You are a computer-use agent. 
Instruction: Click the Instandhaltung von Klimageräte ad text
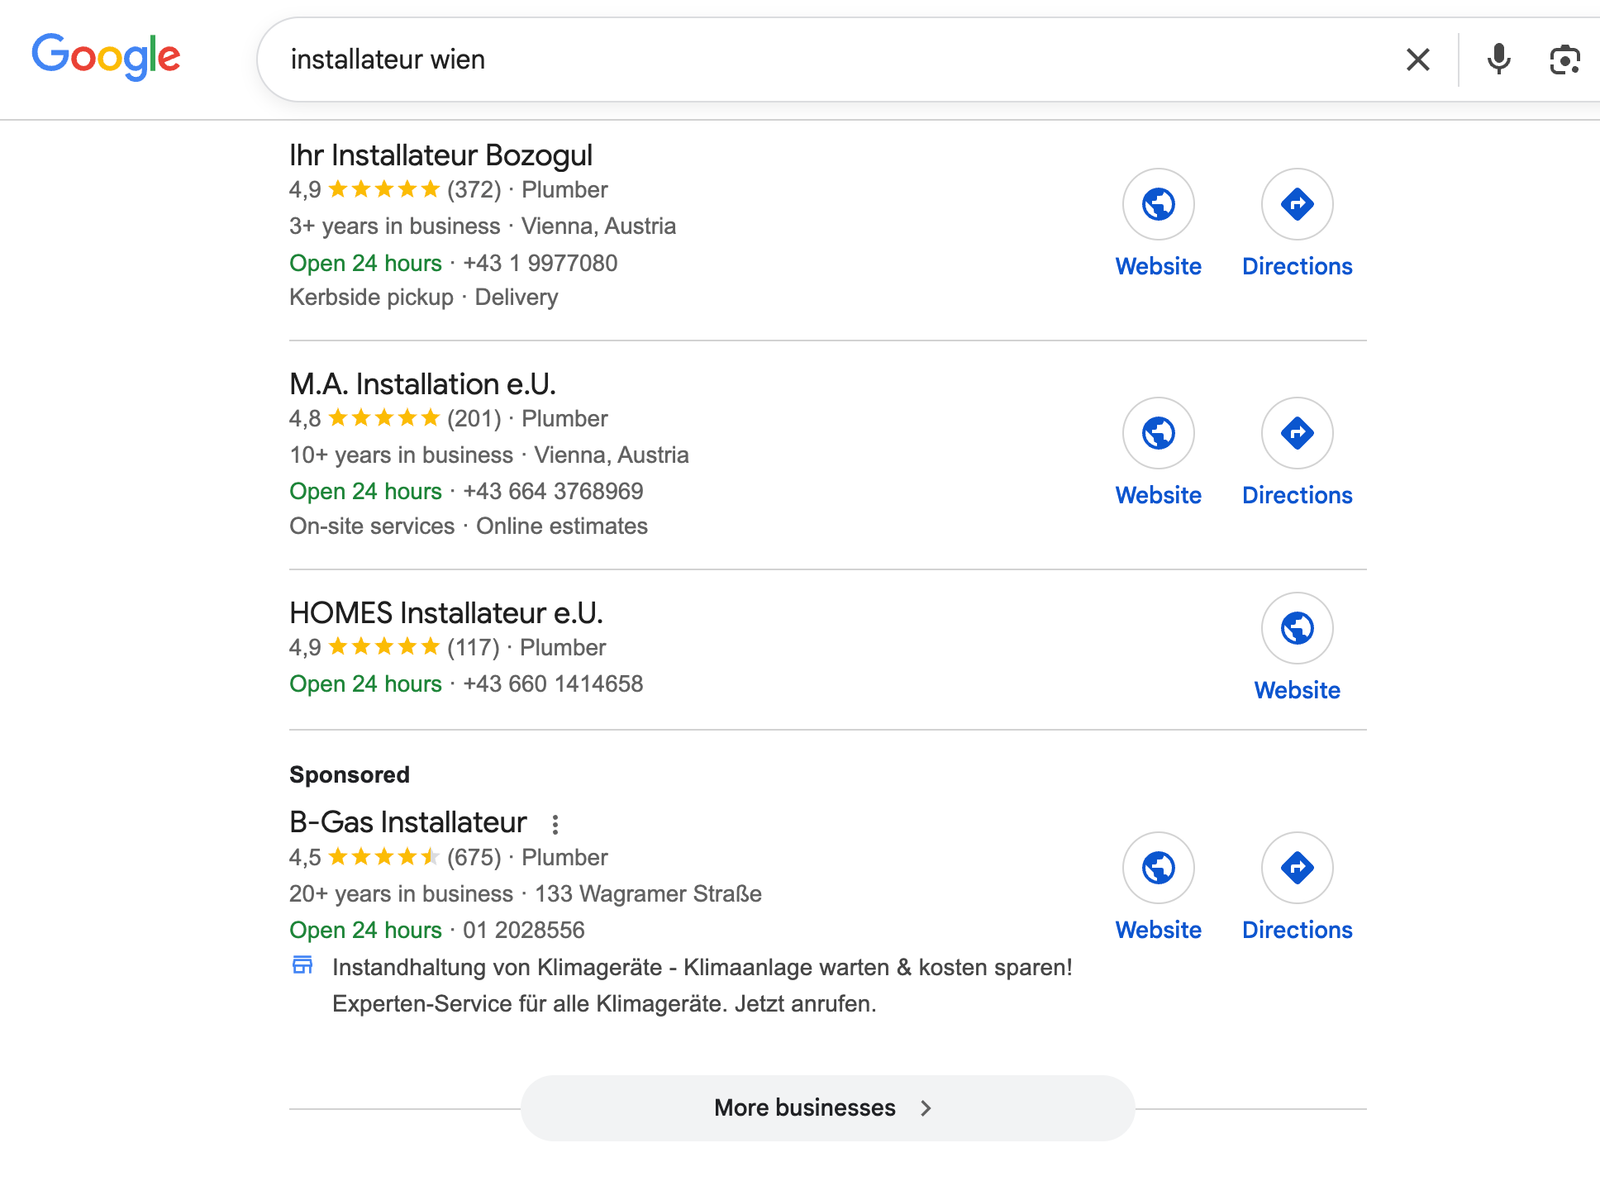tap(702, 968)
